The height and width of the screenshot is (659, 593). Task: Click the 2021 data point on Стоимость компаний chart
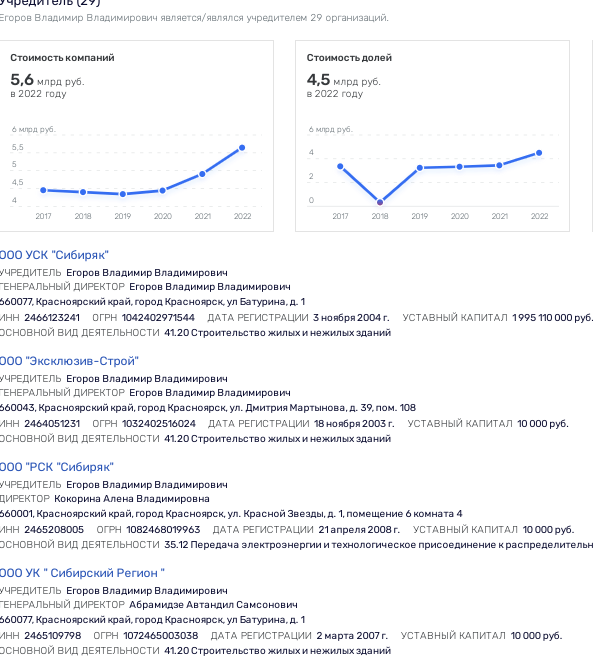point(202,174)
